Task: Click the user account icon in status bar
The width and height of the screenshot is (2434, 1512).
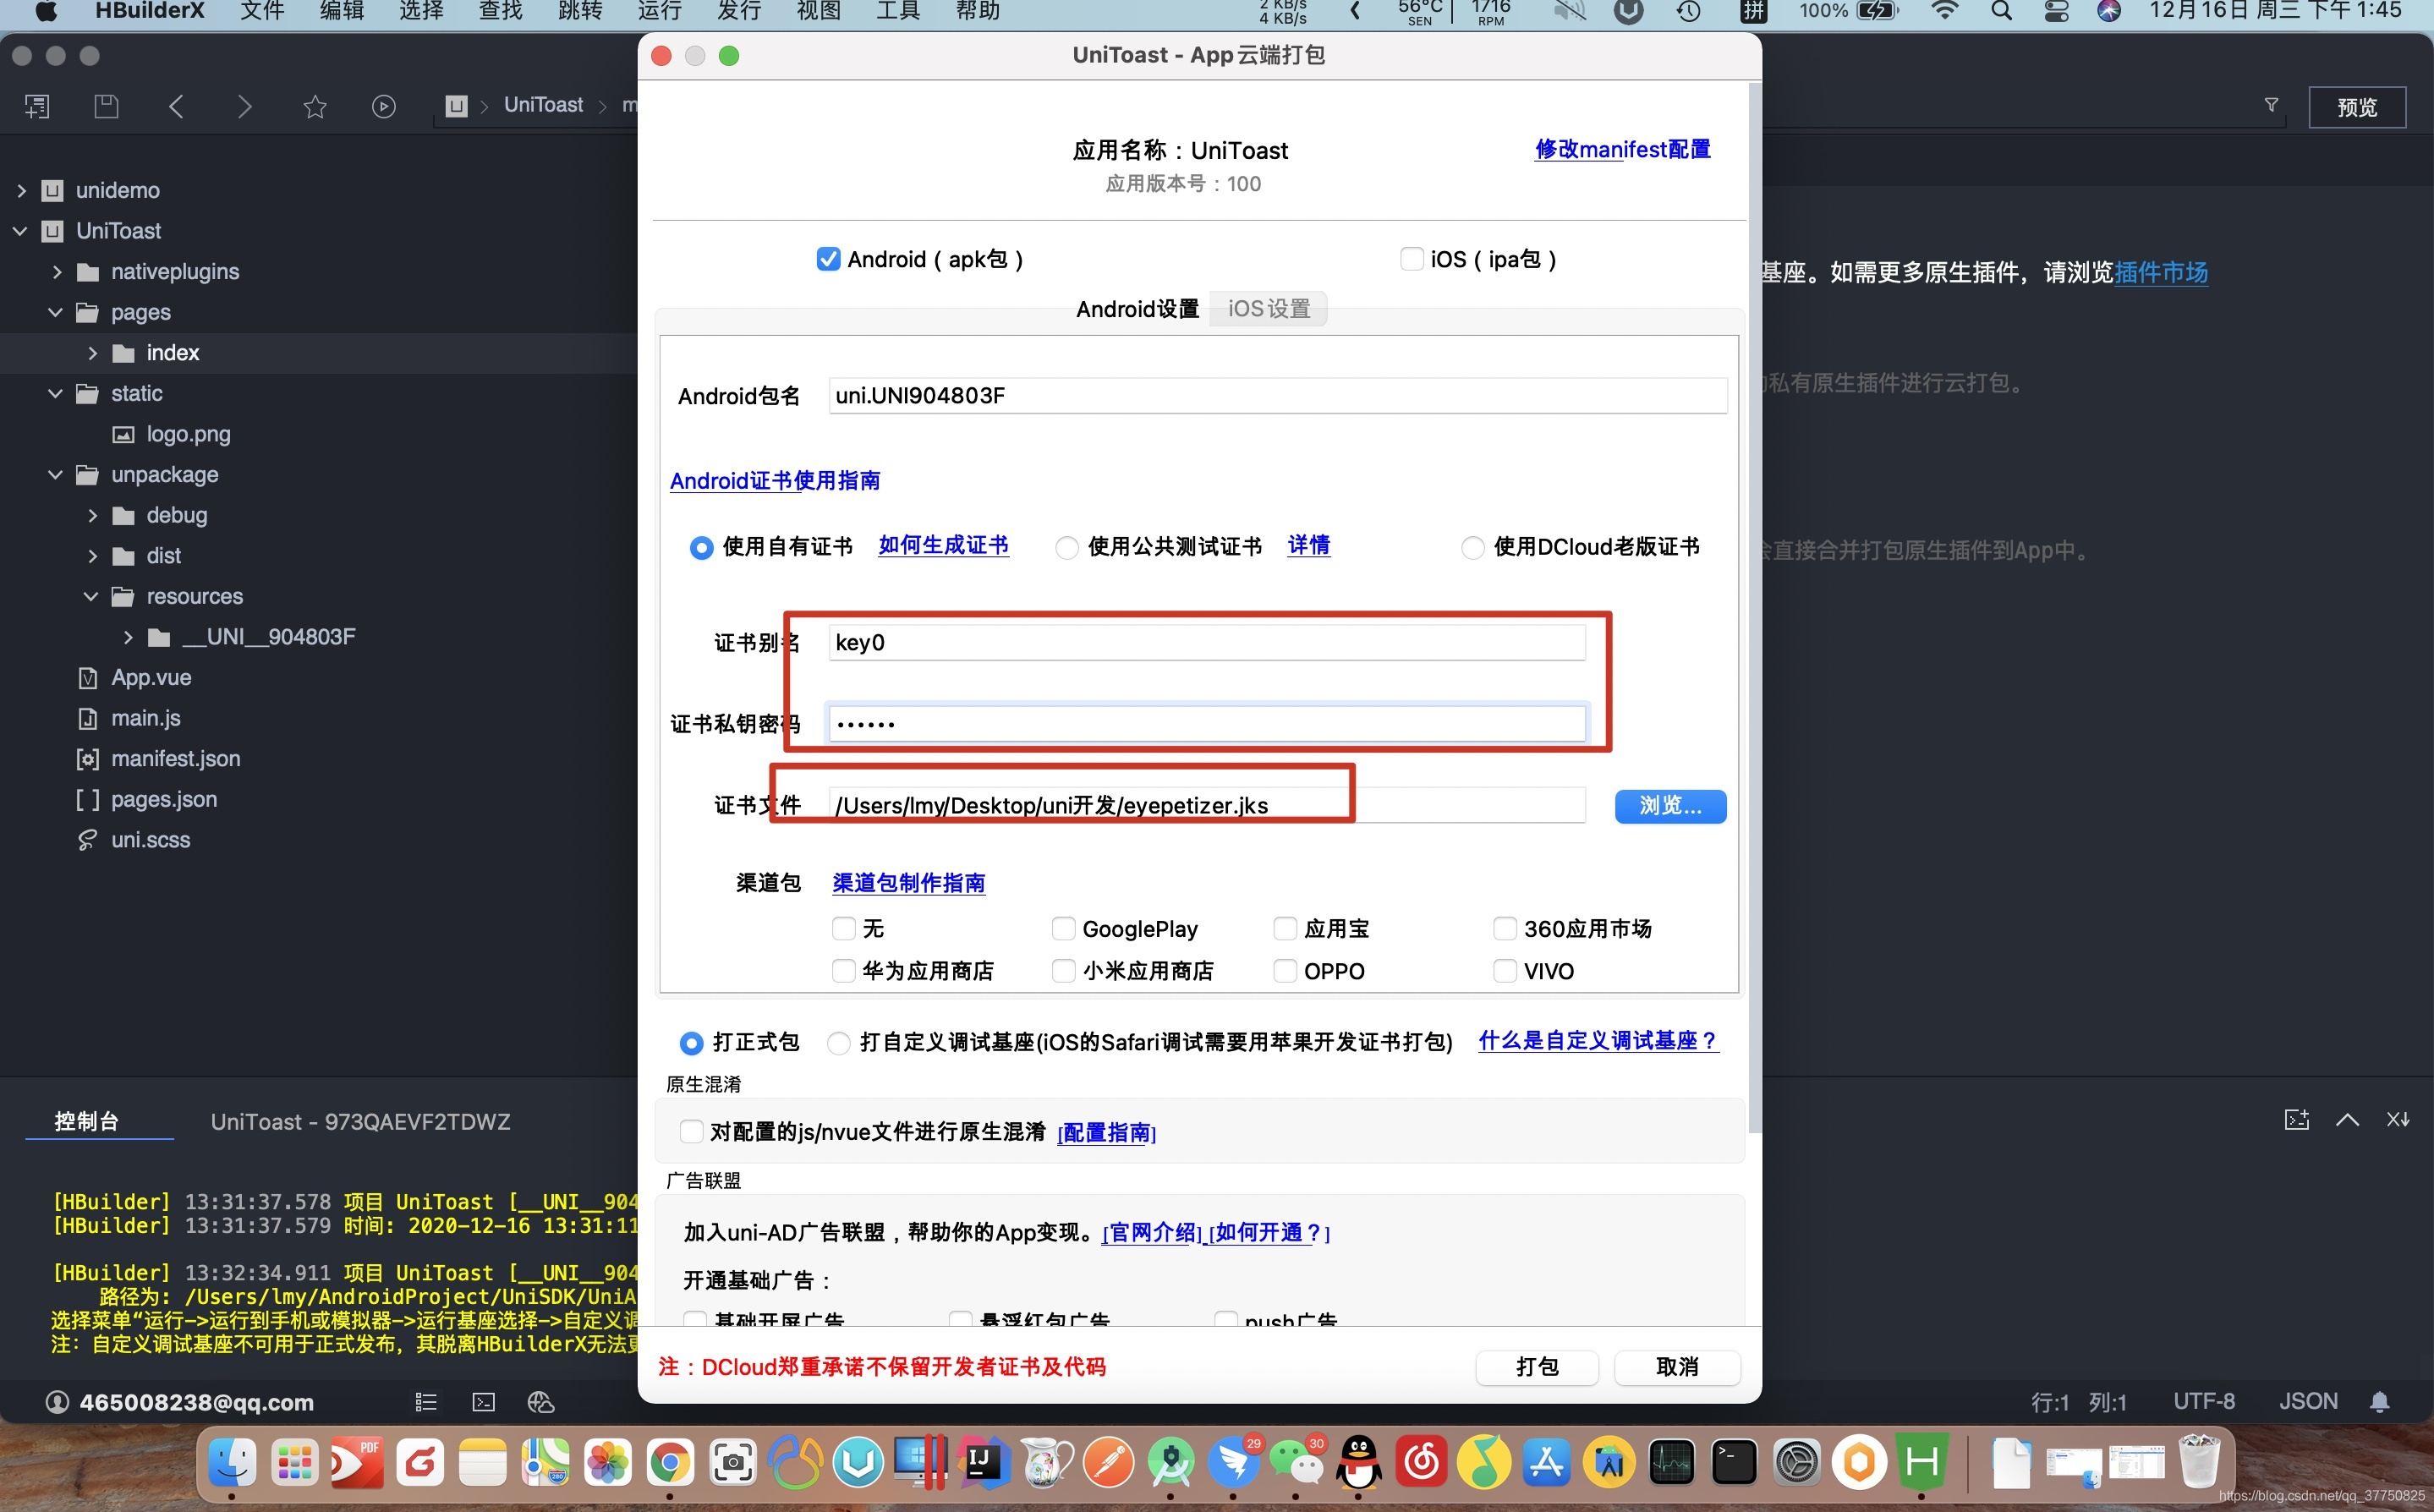Action: [x=57, y=1402]
